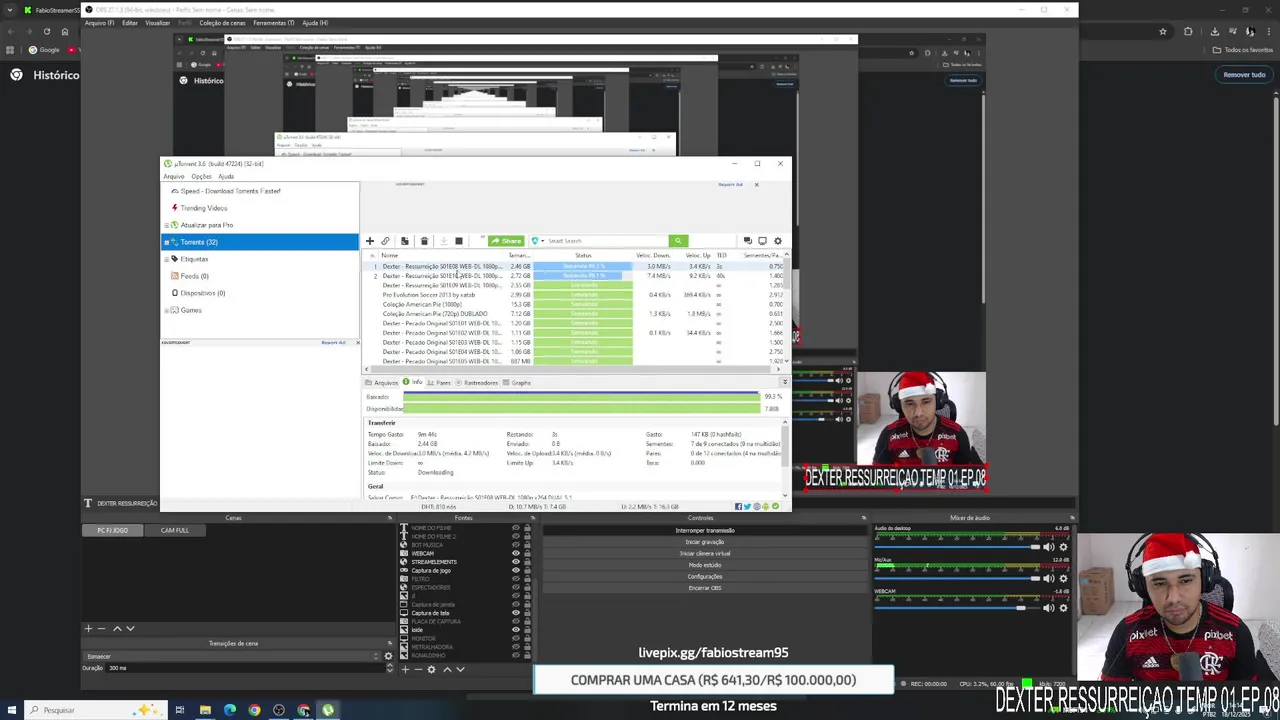This screenshot has height=720, width=1280.
Task: Click Remove Torrent trash icon
Action: [x=424, y=241]
